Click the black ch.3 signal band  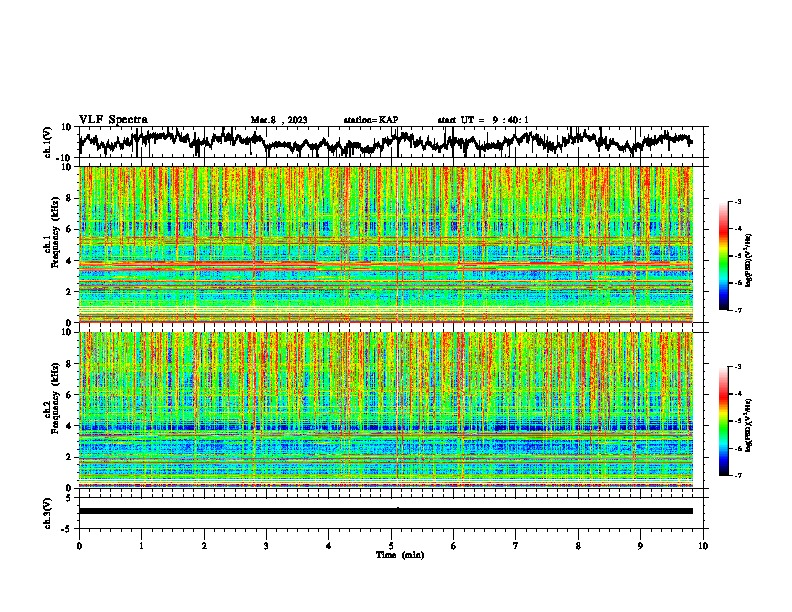[386, 511]
